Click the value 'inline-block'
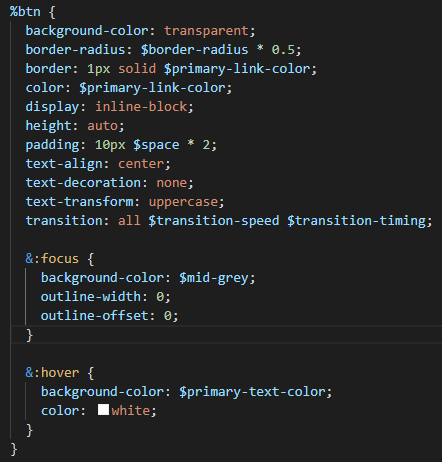 (x=141, y=107)
